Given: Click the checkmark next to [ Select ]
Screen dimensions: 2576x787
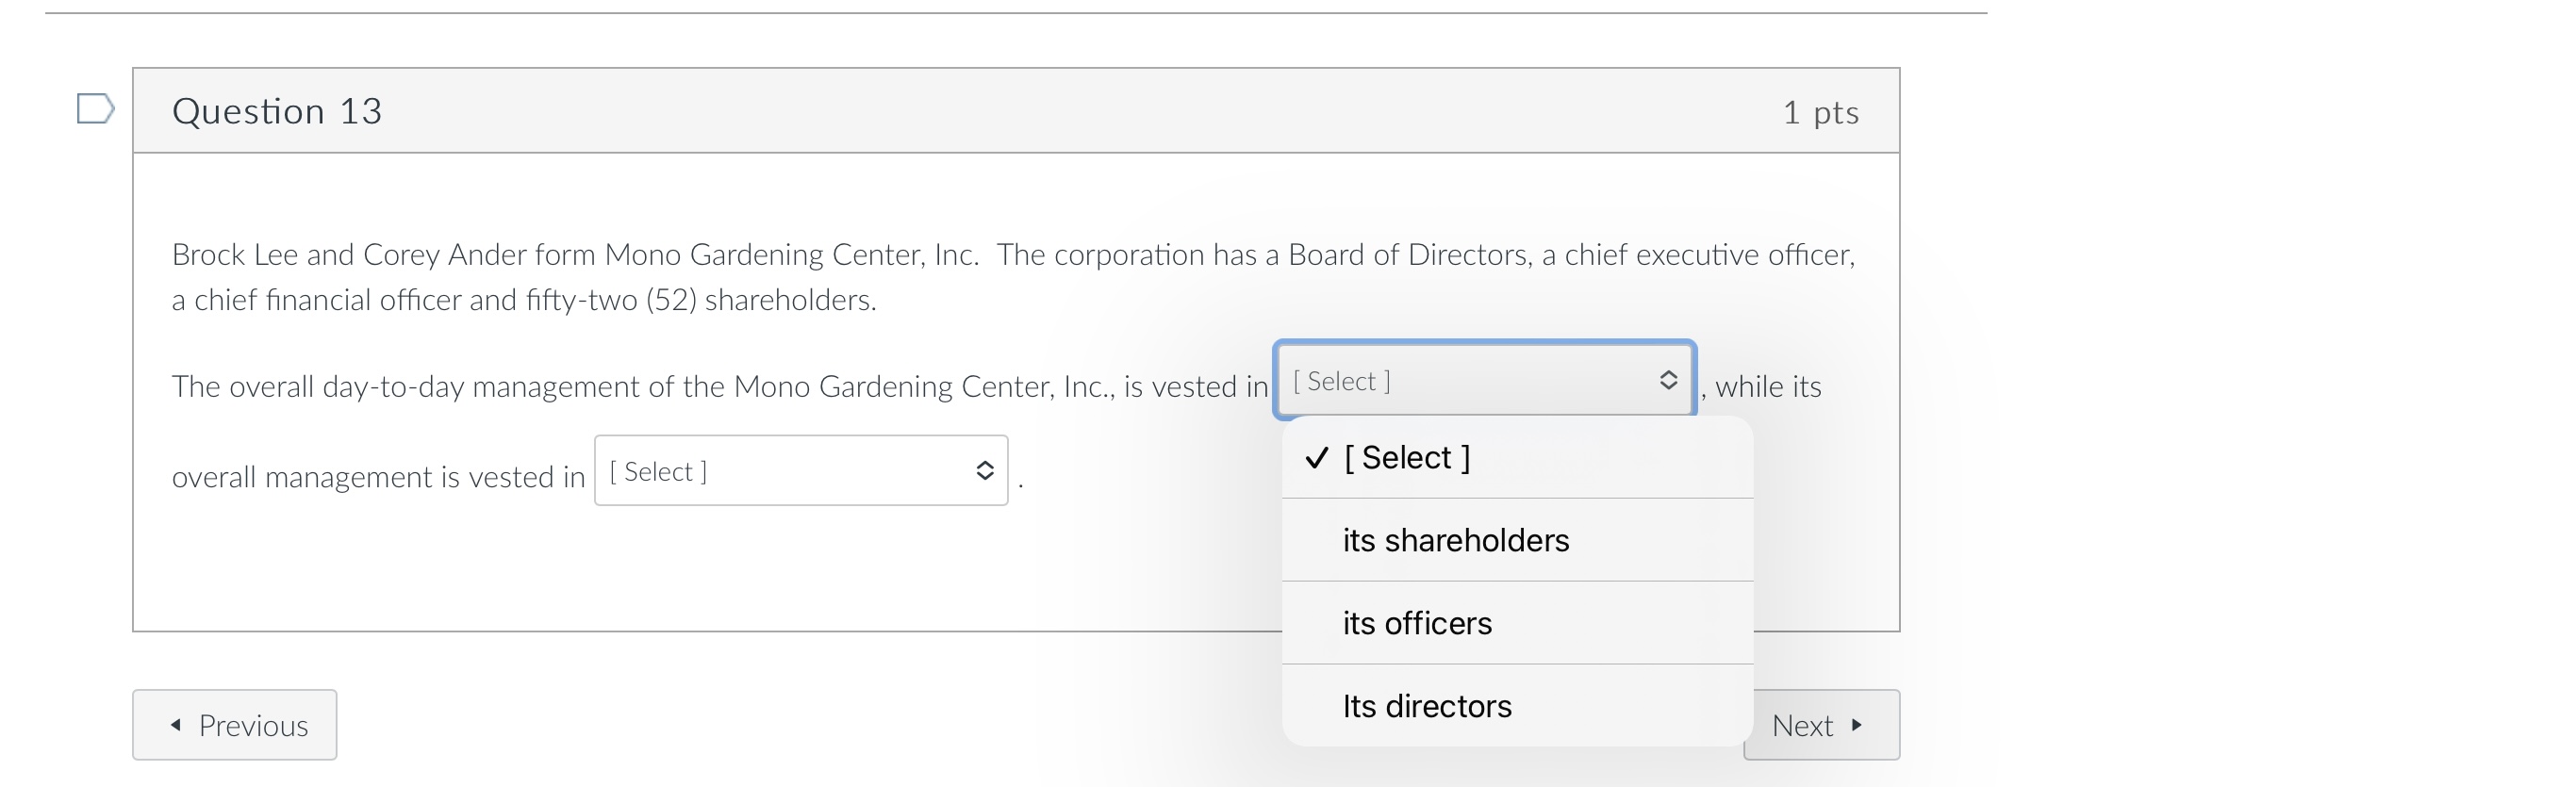Looking at the screenshot, I should (x=1316, y=457).
